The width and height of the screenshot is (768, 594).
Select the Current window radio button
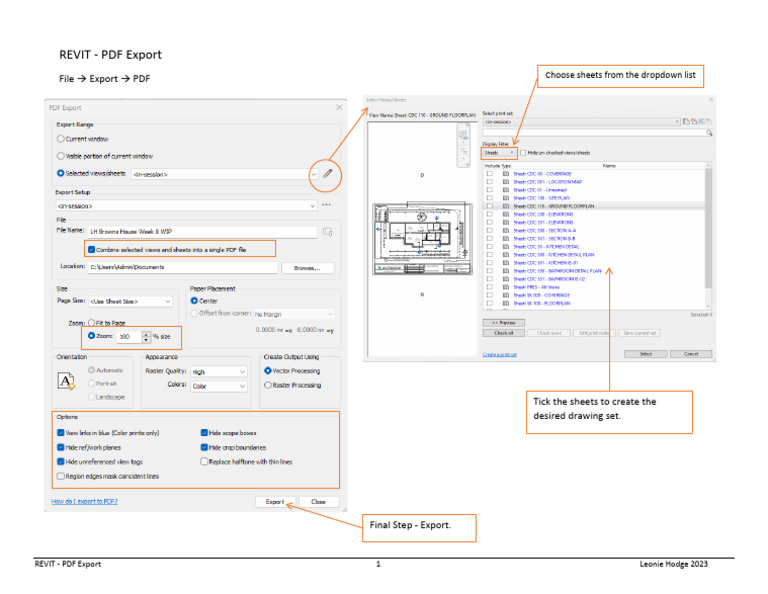pyautogui.click(x=61, y=139)
